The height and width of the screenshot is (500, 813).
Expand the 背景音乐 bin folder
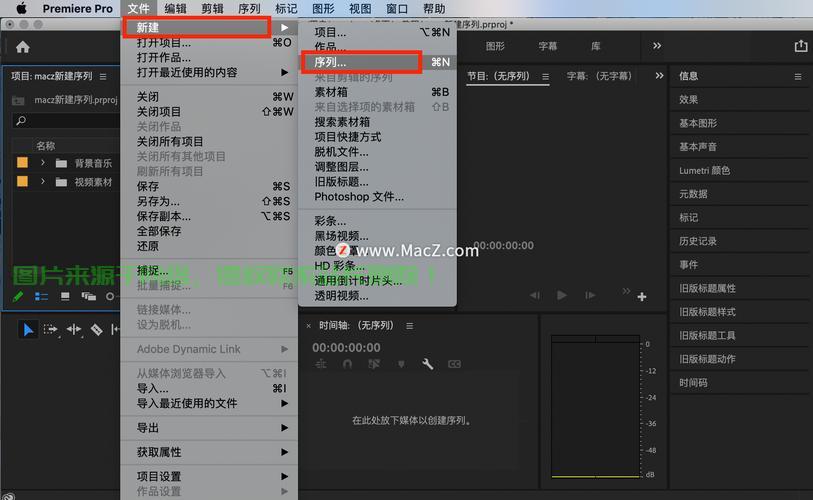coord(43,163)
